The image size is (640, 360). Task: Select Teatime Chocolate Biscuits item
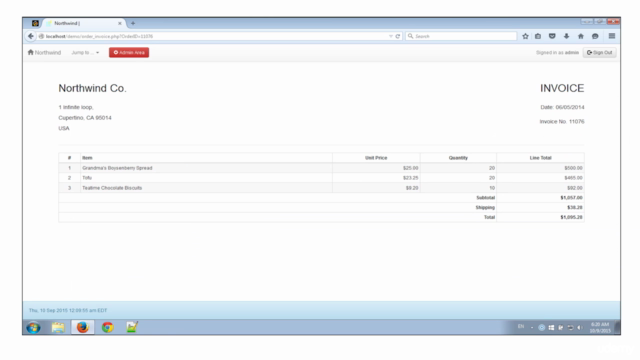point(112,188)
